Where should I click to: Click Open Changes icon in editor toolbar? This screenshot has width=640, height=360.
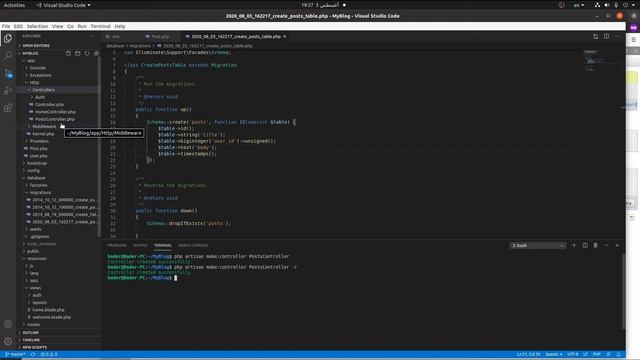tap(596, 36)
